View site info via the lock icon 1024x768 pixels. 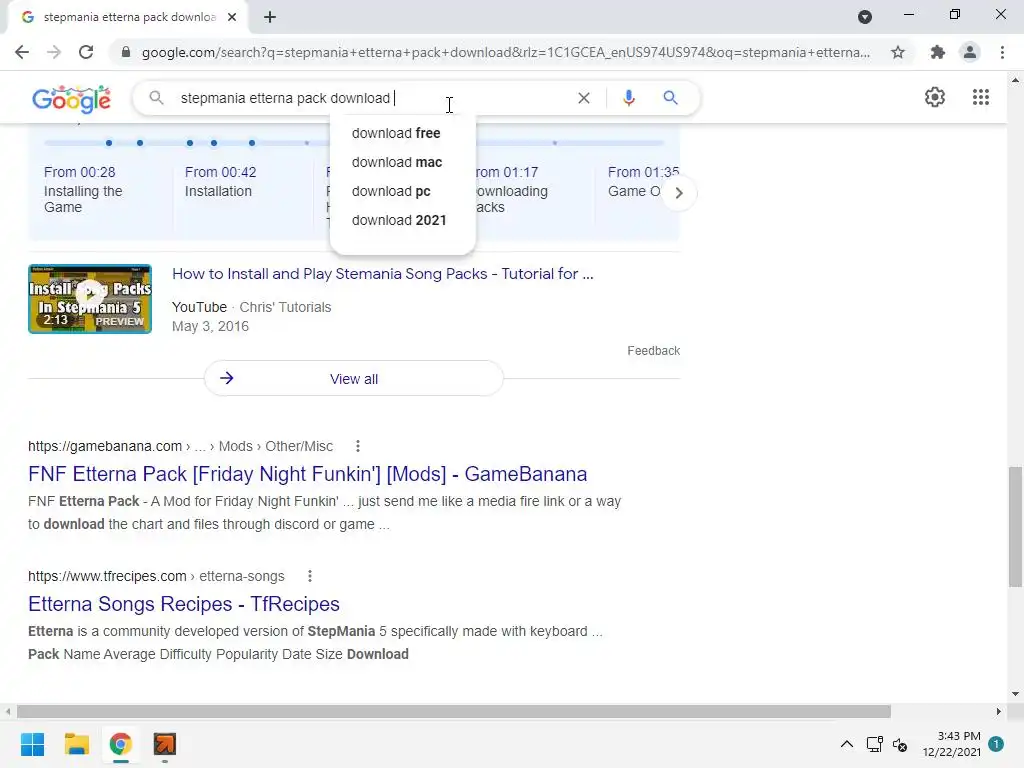coord(126,52)
